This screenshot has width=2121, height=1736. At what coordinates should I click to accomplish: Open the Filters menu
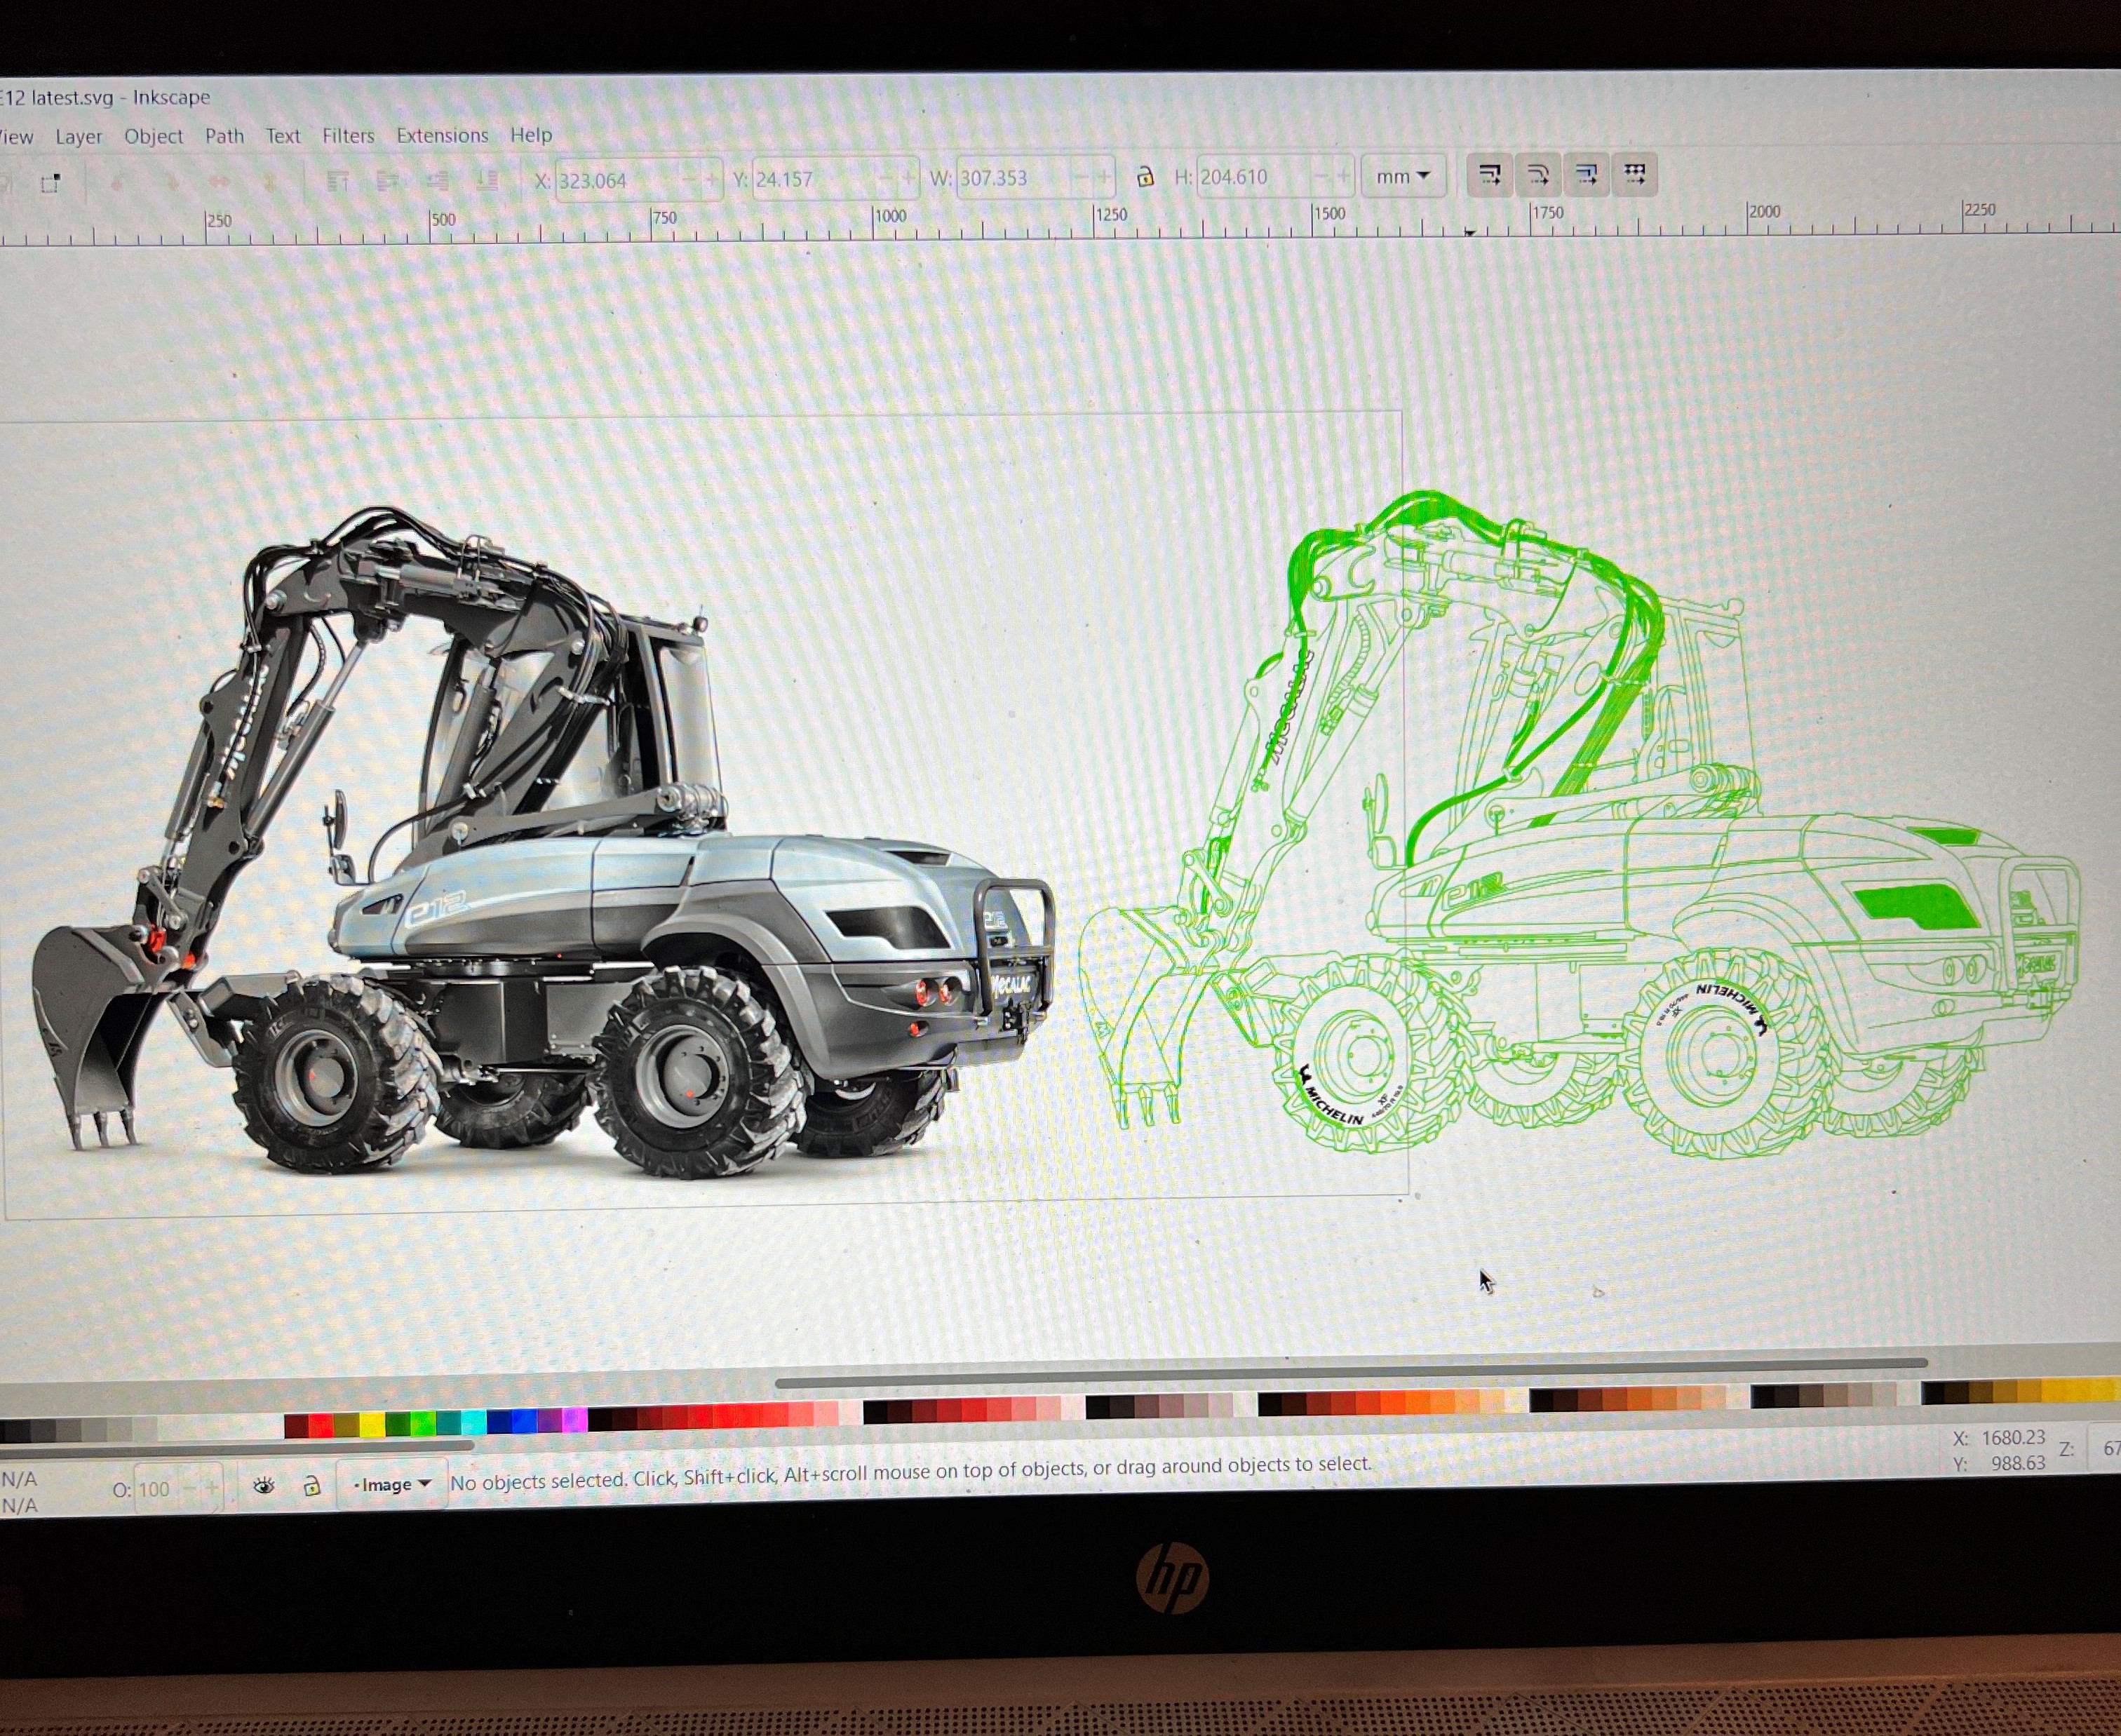[348, 136]
